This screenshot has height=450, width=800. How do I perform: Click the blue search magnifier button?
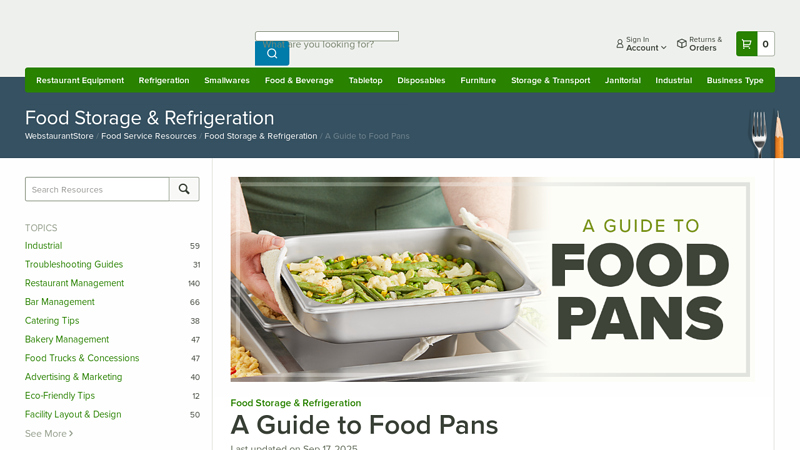coord(272,54)
